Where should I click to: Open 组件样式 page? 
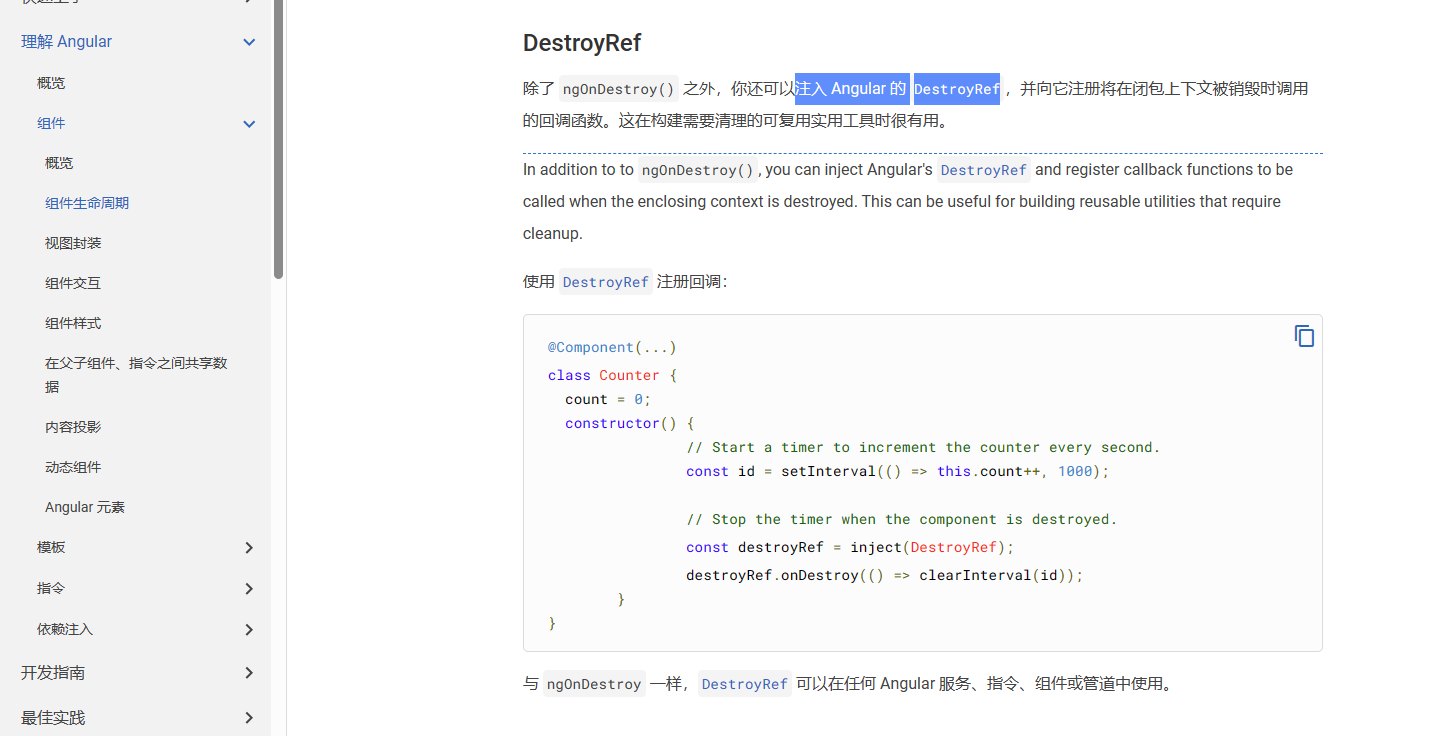(x=73, y=323)
